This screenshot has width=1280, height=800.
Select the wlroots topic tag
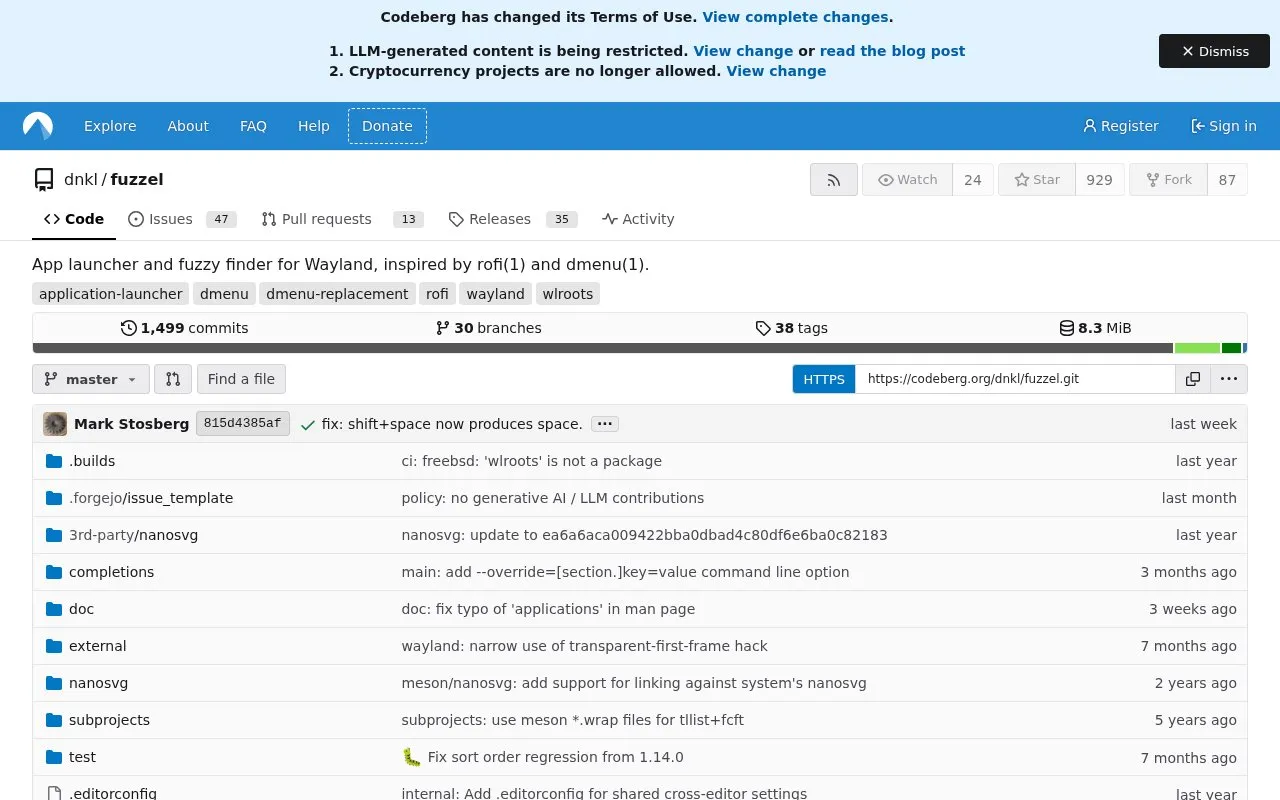[x=568, y=294]
